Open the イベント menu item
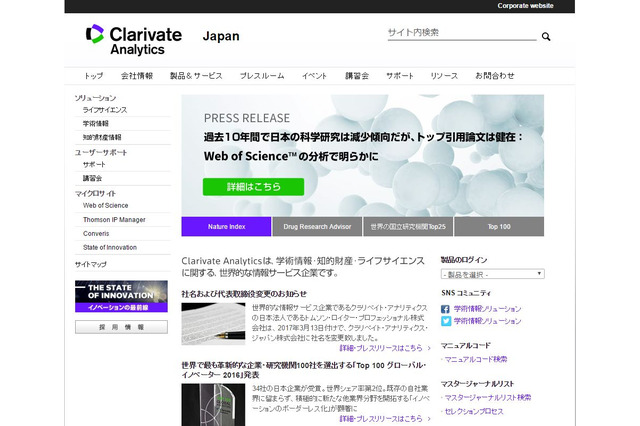 click(x=314, y=76)
